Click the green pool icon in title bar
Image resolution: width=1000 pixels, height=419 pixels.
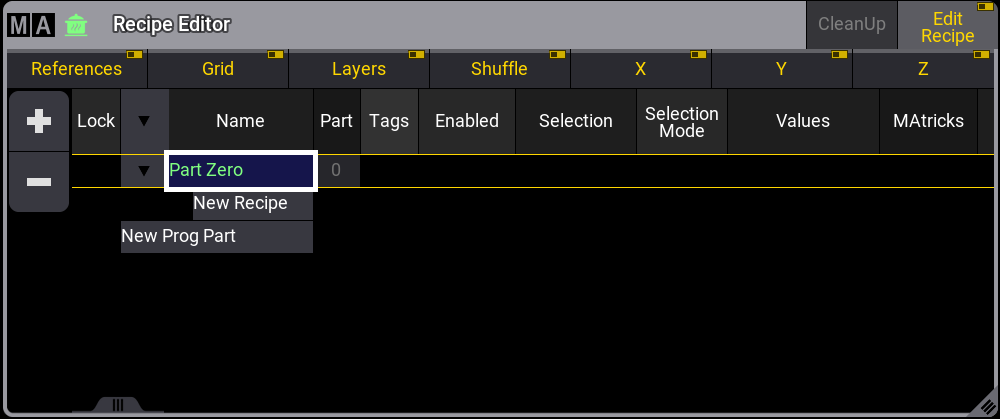pos(76,24)
